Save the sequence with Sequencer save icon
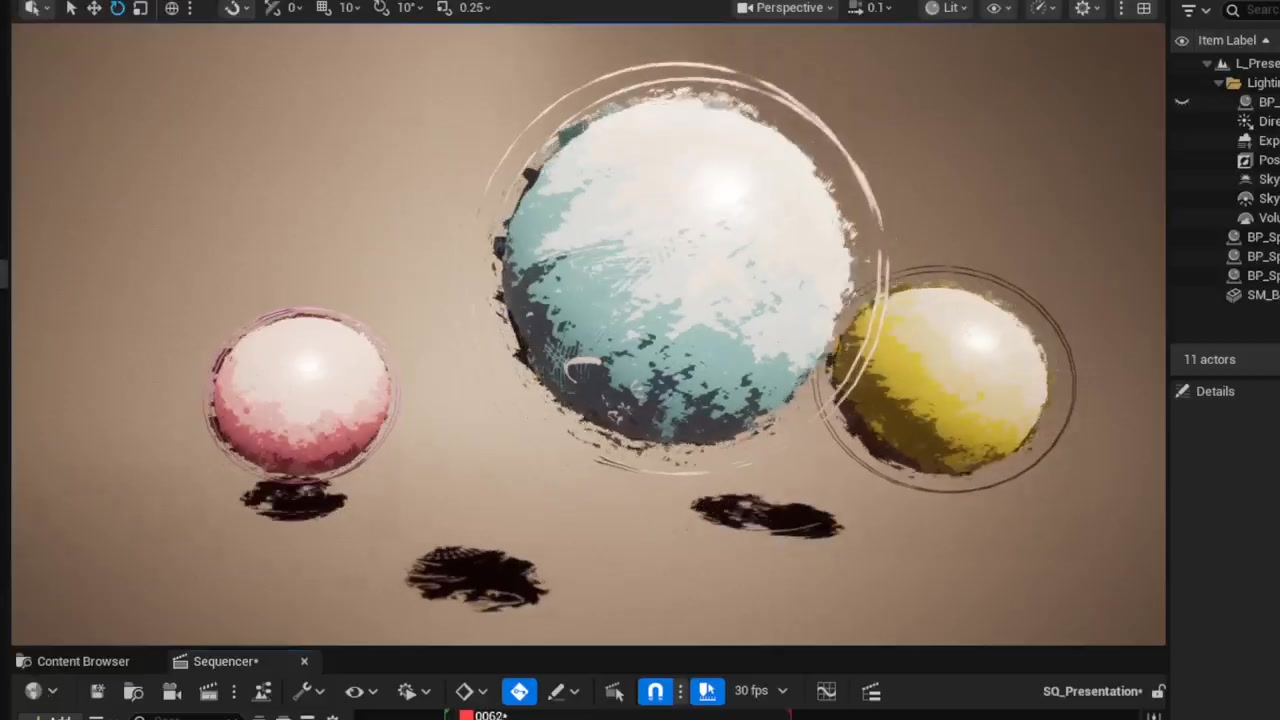The height and width of the screenshot is (720, 1280). [97, 691]
